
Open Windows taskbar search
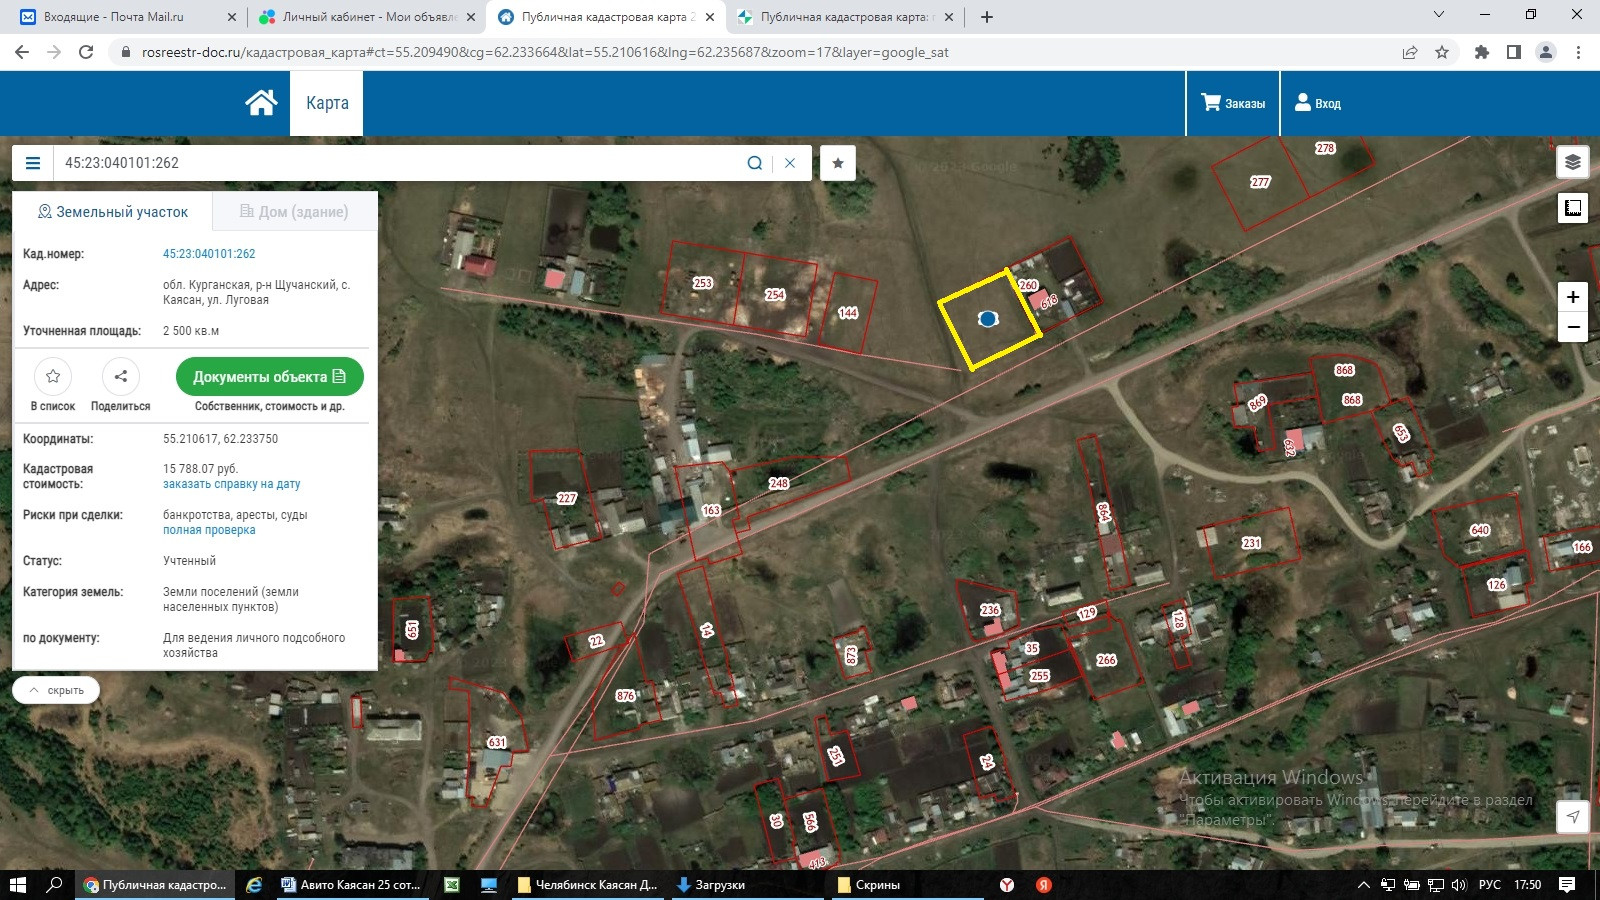55,885
